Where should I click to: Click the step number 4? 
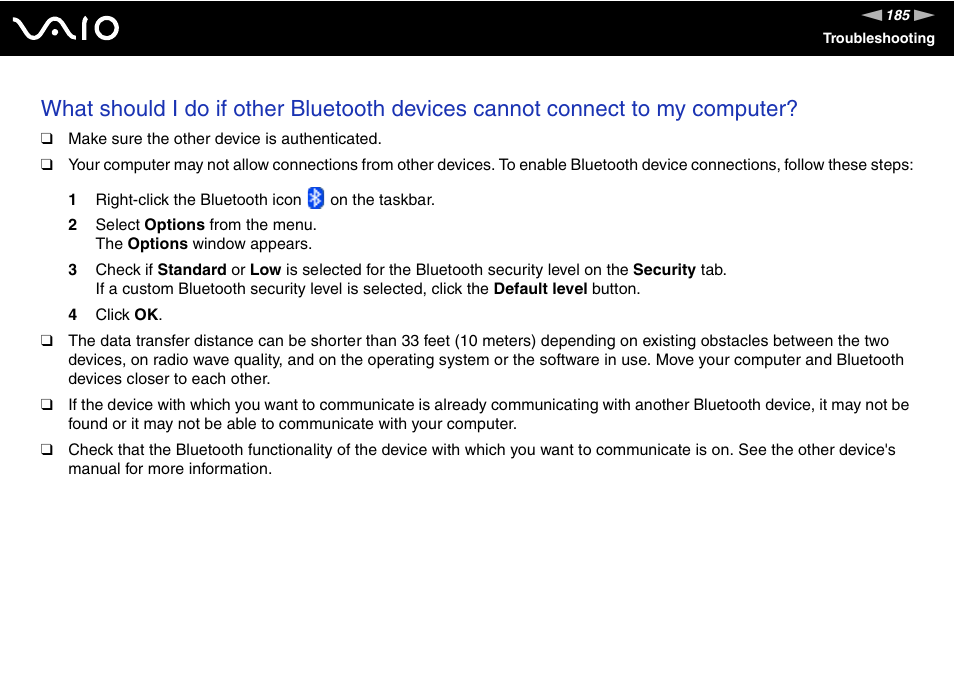coord(72,315)
